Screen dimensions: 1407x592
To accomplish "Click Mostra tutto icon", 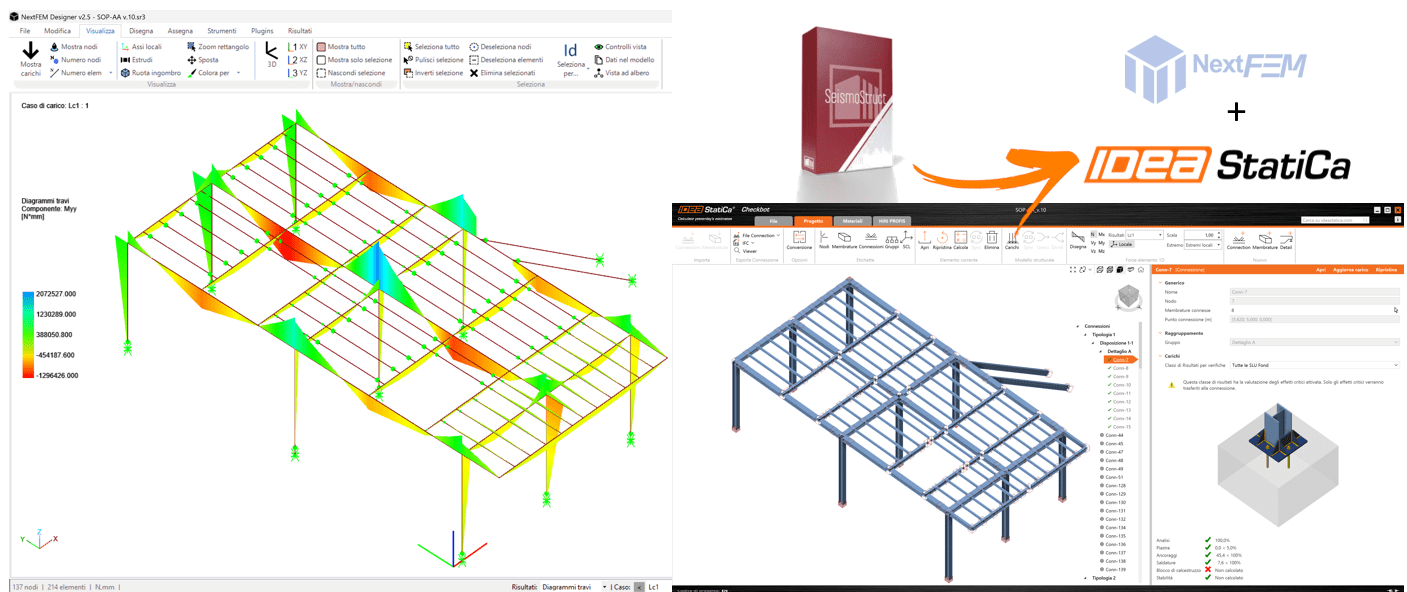I will pos(321,46).
